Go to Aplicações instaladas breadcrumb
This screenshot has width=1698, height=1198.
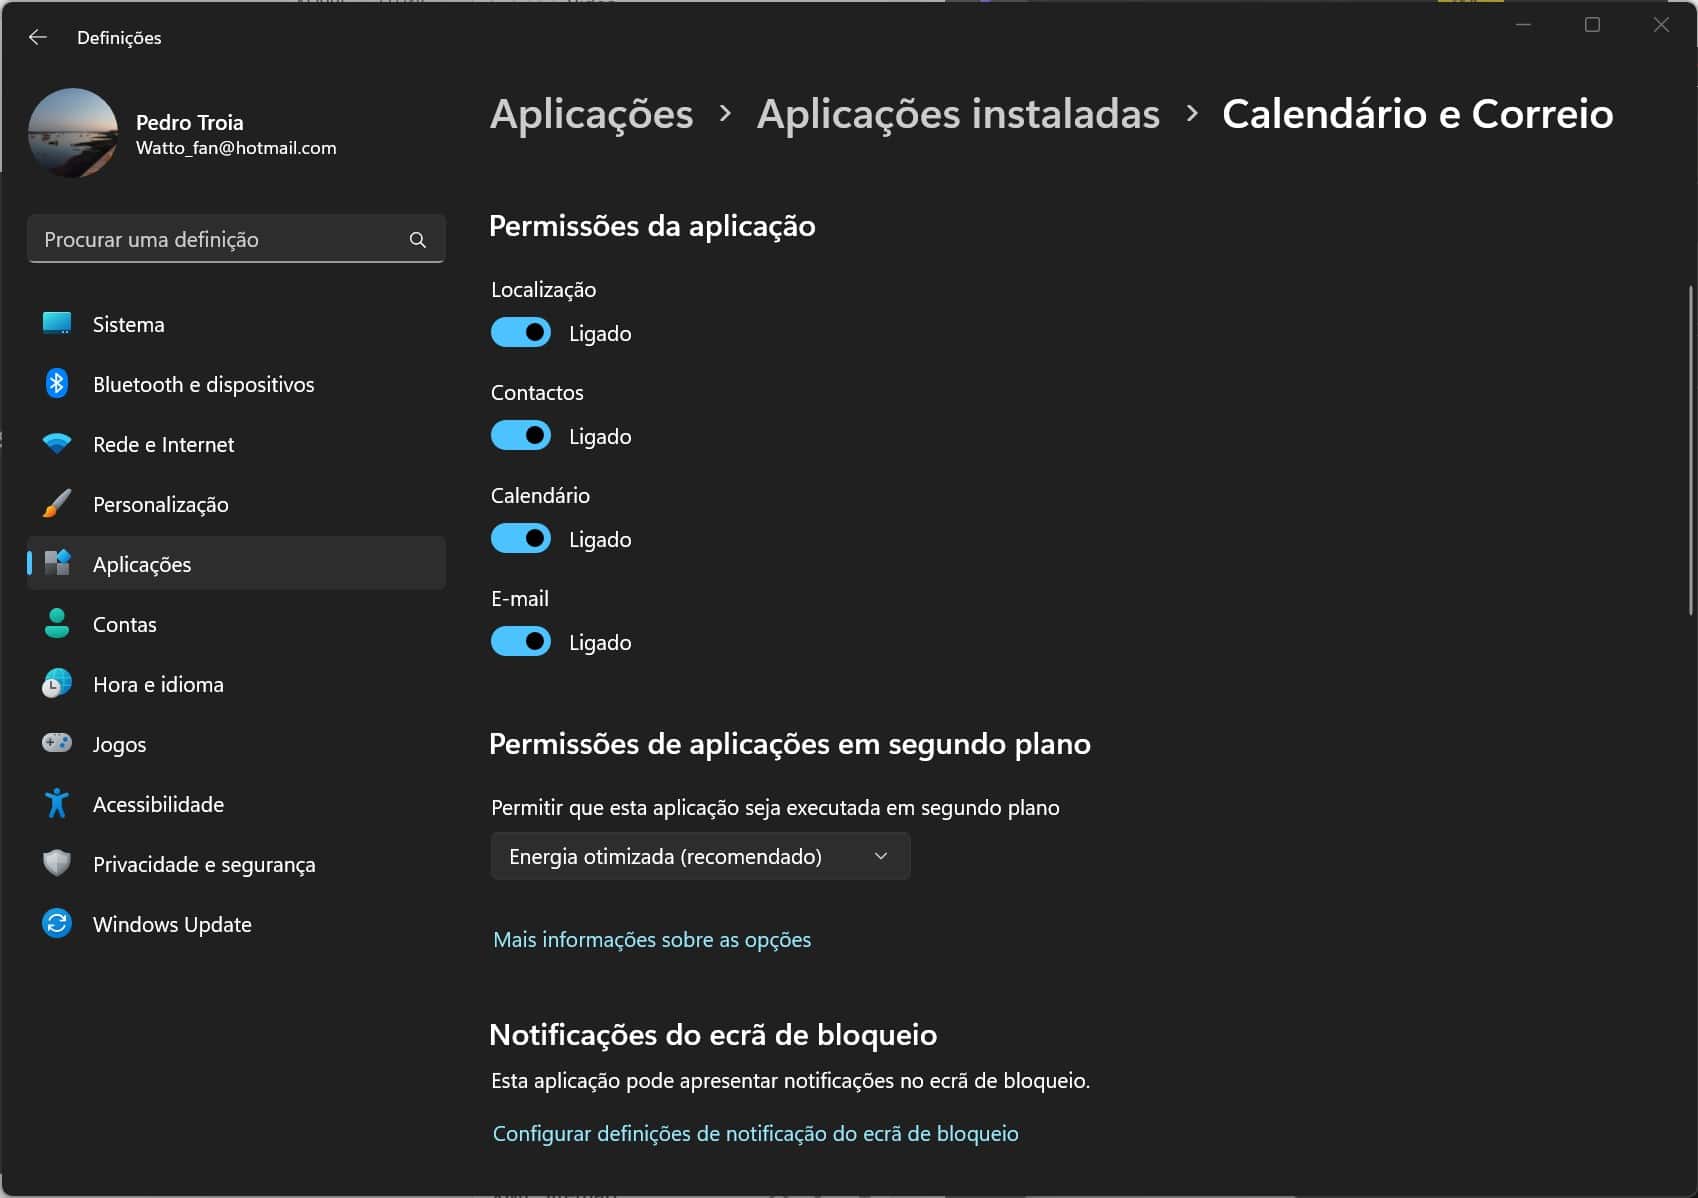point(958,114)
